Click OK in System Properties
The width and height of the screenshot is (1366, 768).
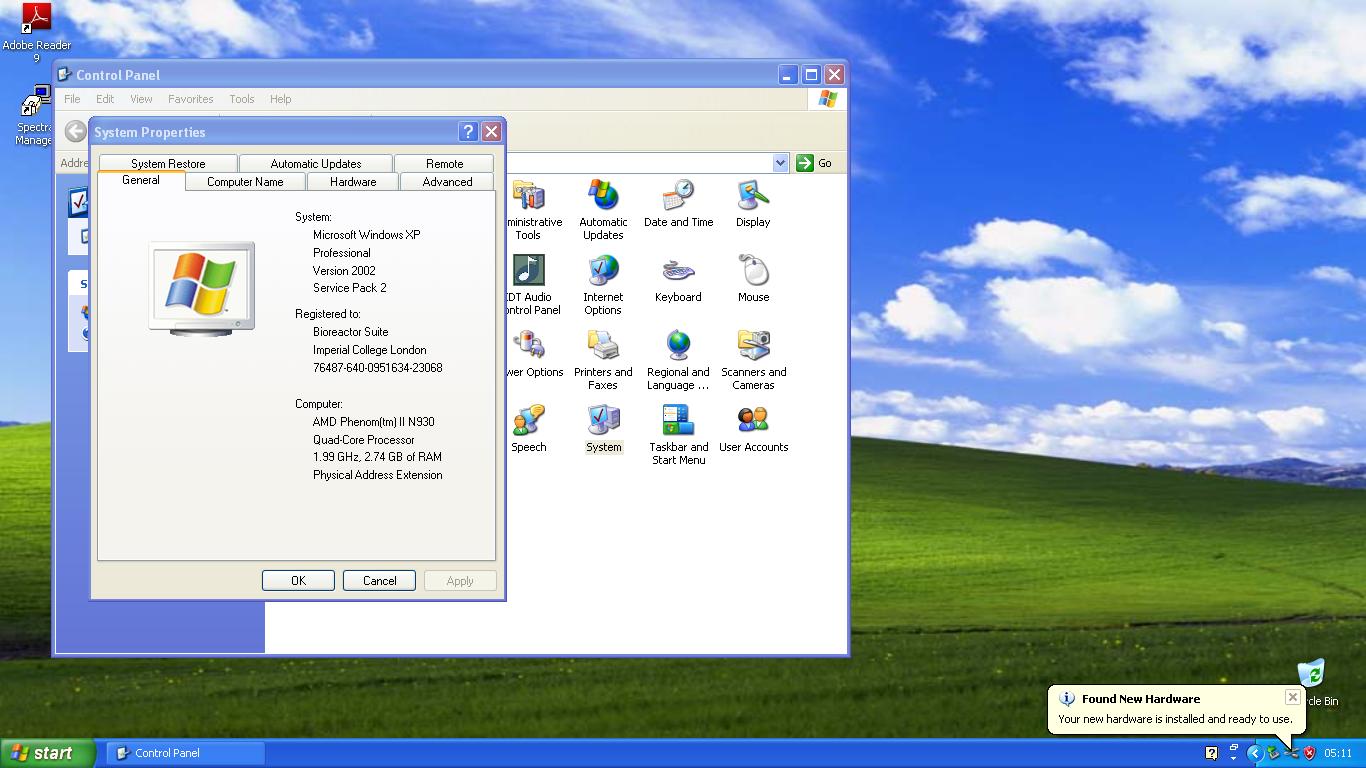298,581
